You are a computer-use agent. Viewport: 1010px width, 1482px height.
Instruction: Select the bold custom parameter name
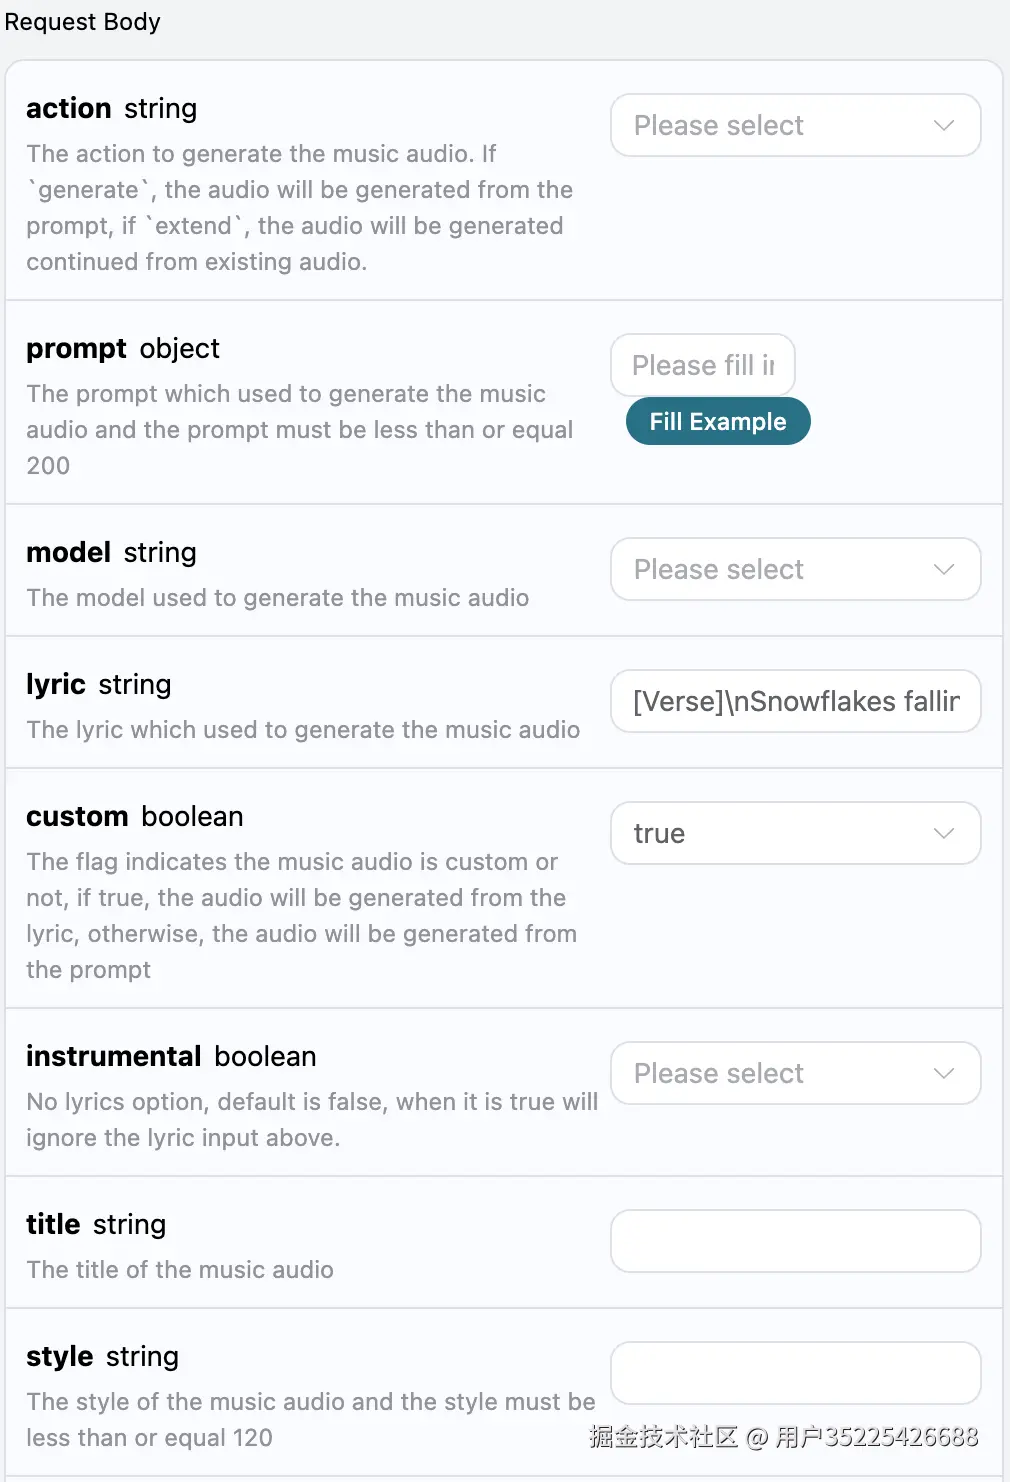click(x=77, y=816)
